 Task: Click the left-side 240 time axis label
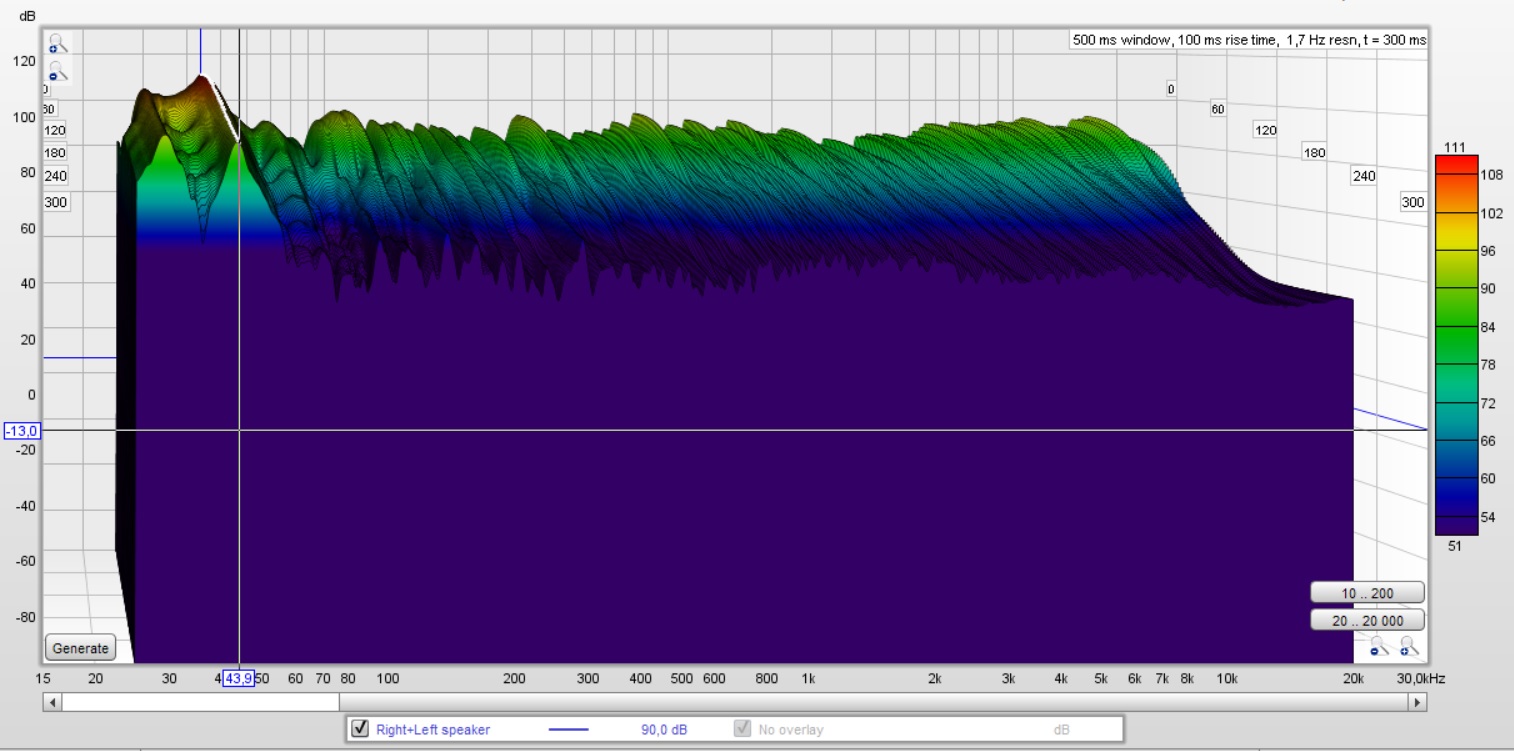pos(55,177)
